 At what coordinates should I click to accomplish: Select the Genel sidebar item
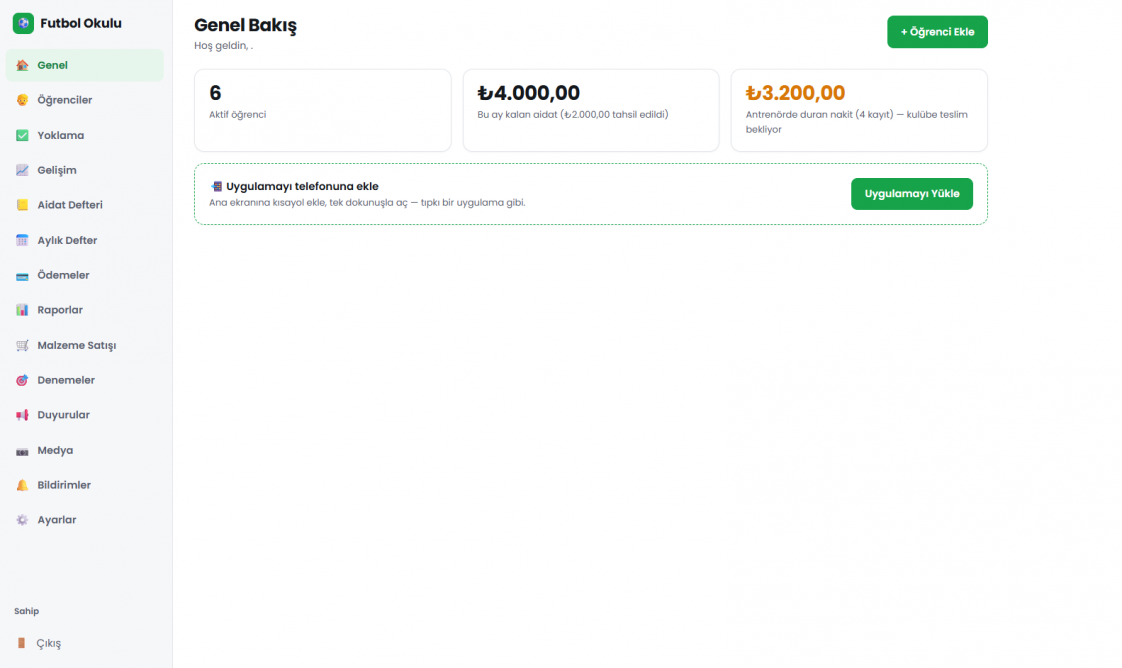(x=84, y=65)
